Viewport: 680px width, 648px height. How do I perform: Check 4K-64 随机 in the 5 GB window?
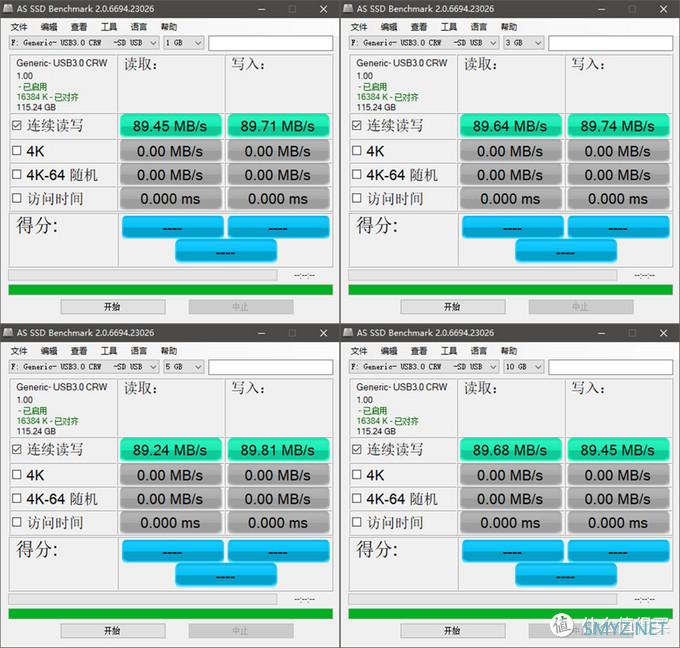pyautogui.click(x=16, y=498)
